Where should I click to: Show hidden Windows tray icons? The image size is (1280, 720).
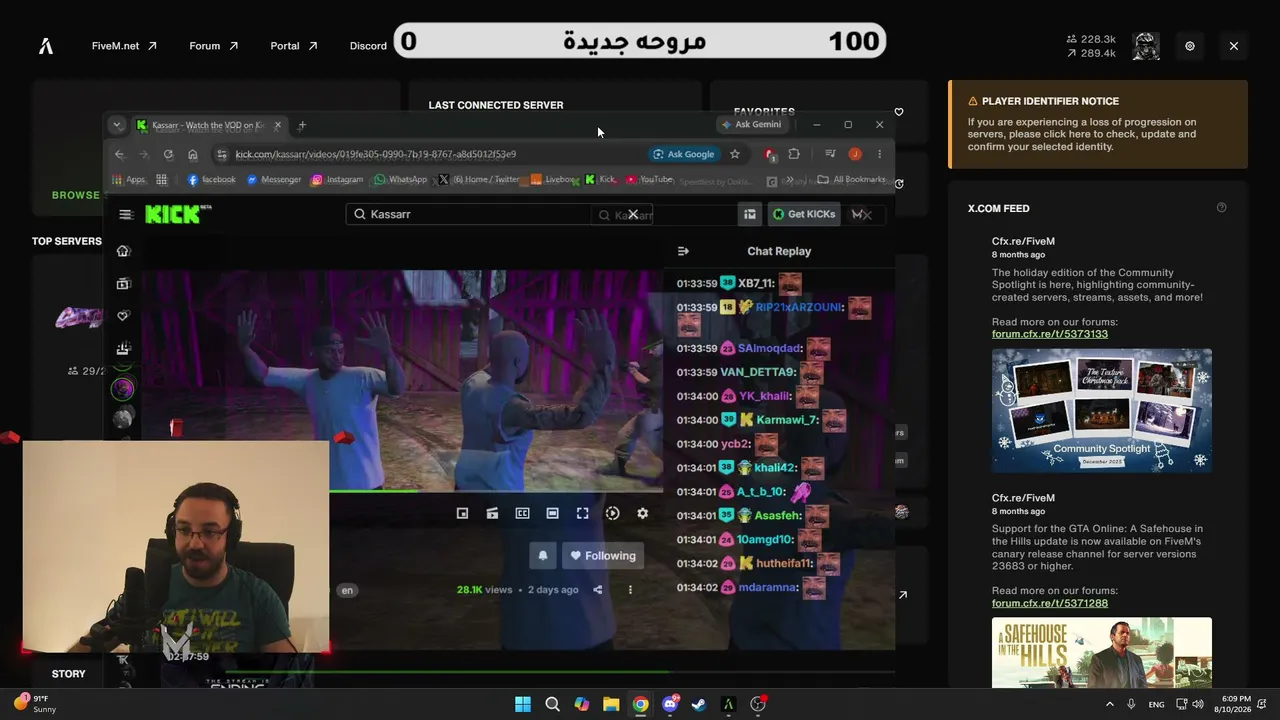(1109, 704)
